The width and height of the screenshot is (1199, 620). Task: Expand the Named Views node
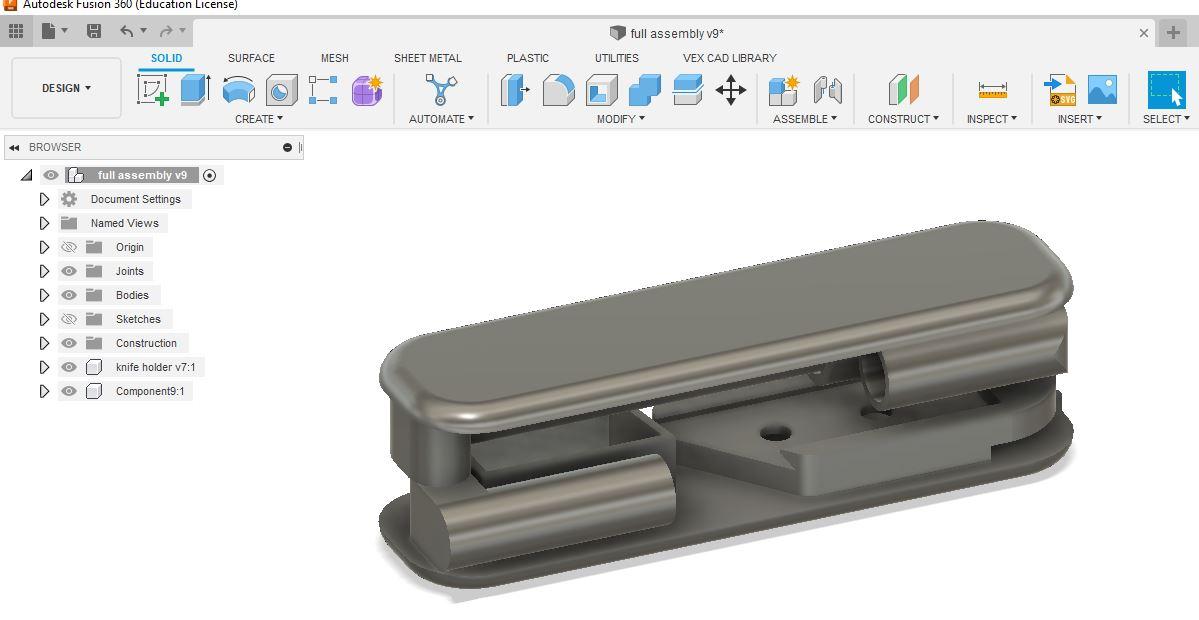pyautogui.click(x=44, y=223)
